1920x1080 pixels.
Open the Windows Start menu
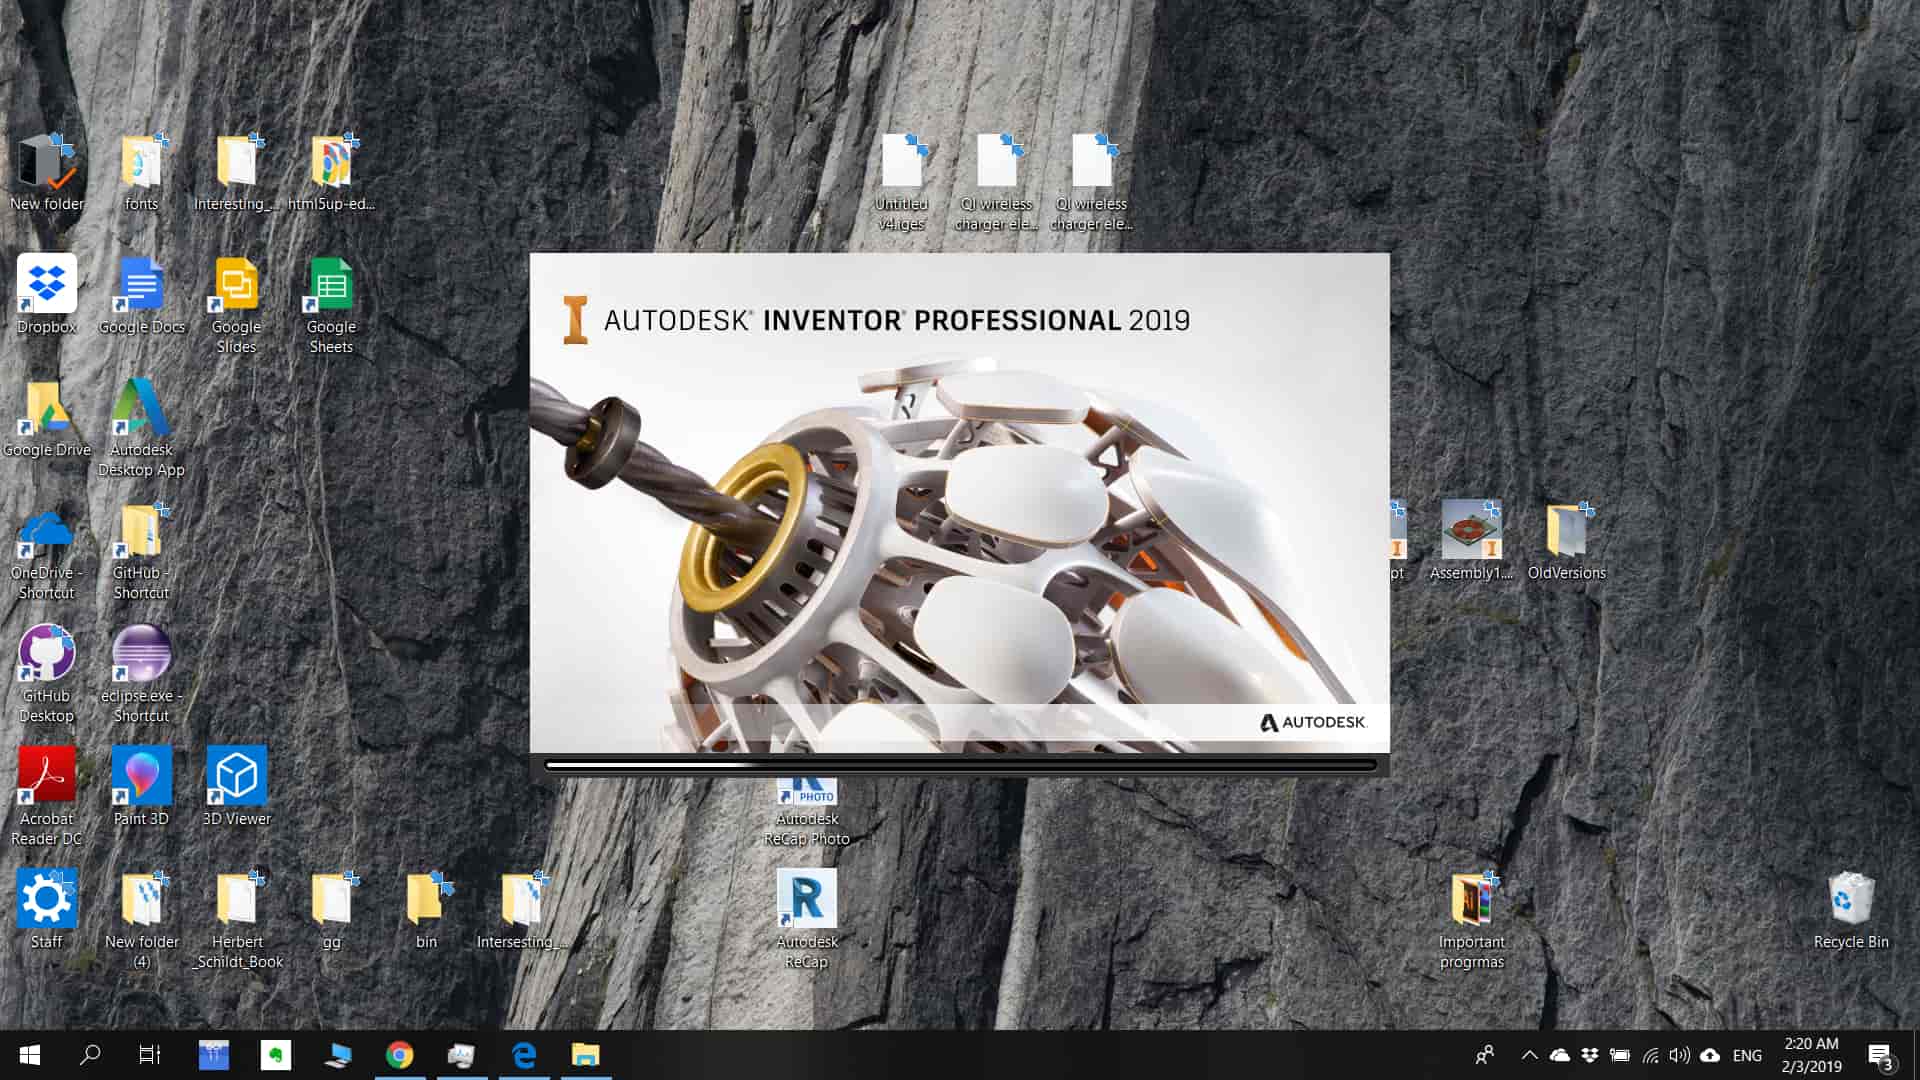point(30,1055)
